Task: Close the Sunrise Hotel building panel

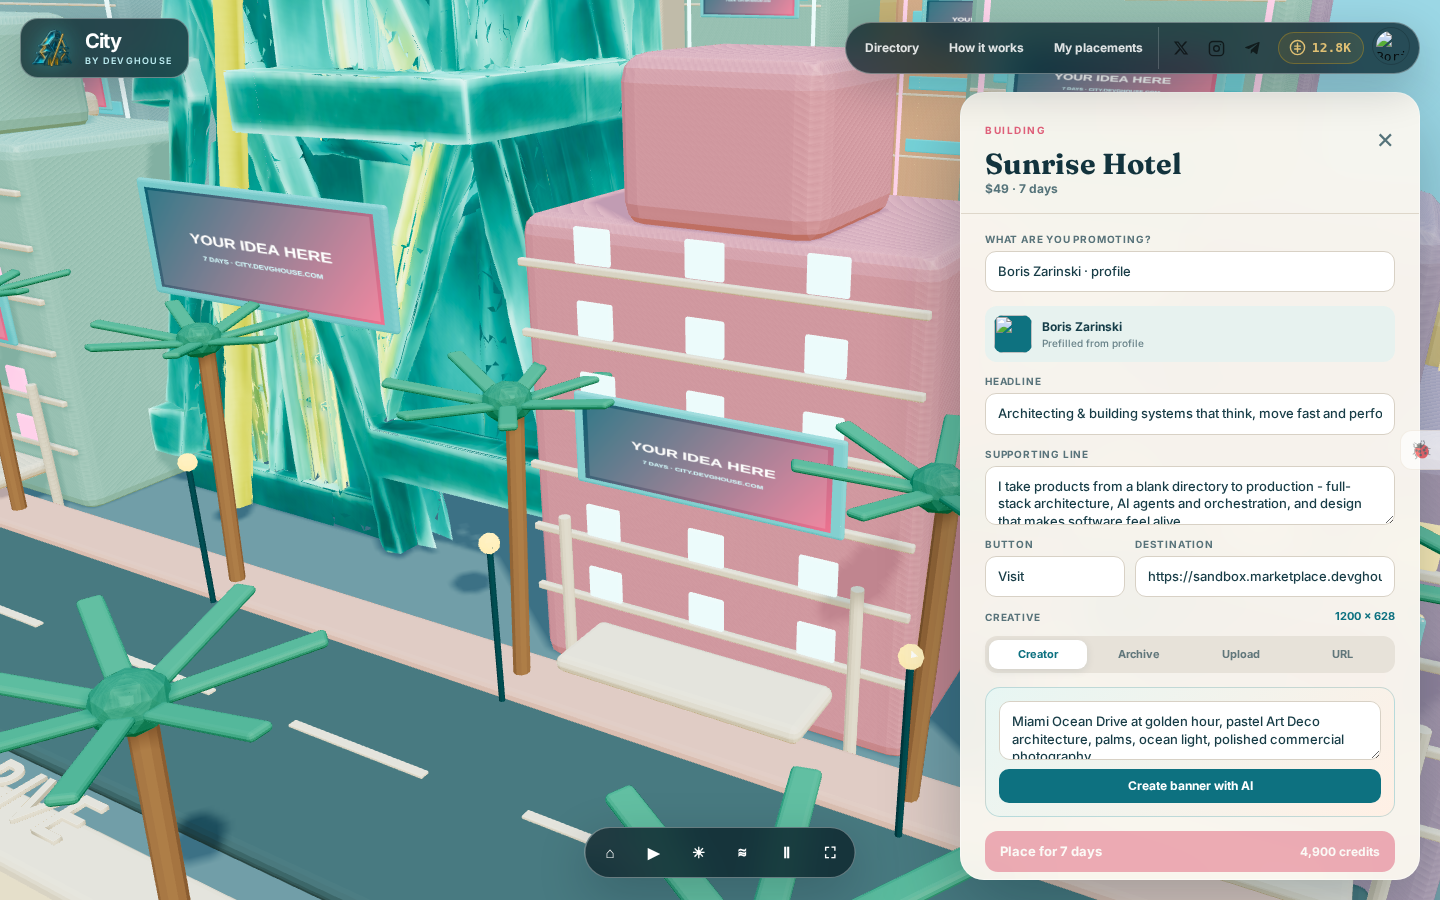Action: pos(1385,140)
